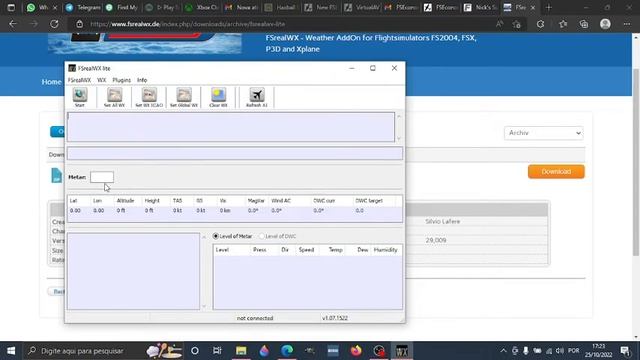Click into the Metar input field

click(x=102, y=177)
